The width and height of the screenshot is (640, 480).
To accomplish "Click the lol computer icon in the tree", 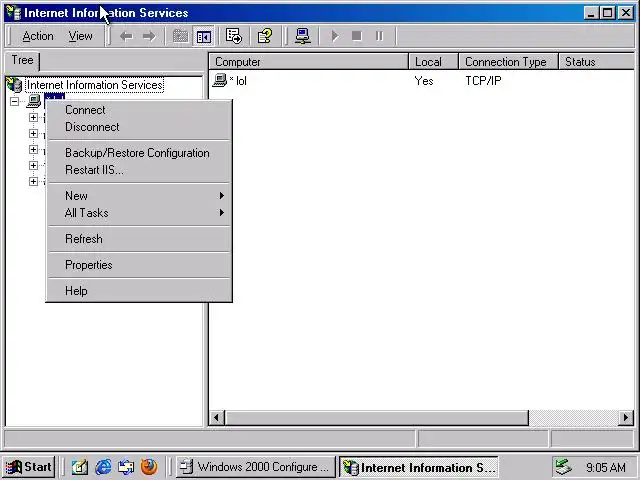I will tap(34, 101).
